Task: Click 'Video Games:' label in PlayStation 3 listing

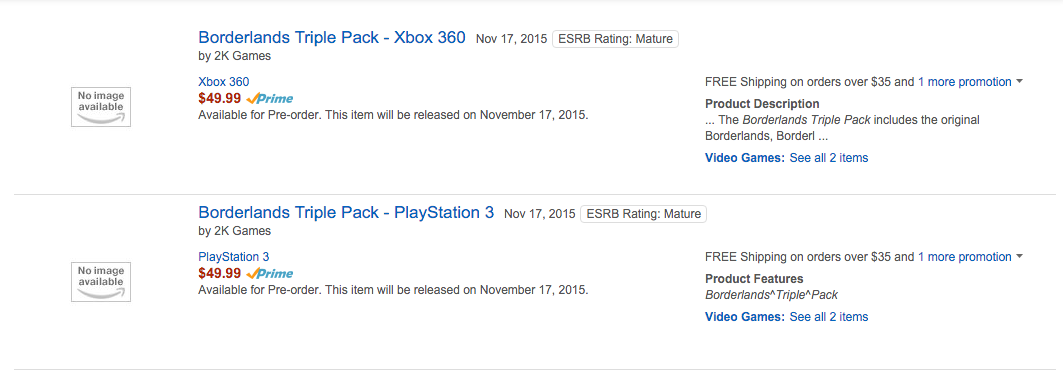Action: click(x=745, y=316)
